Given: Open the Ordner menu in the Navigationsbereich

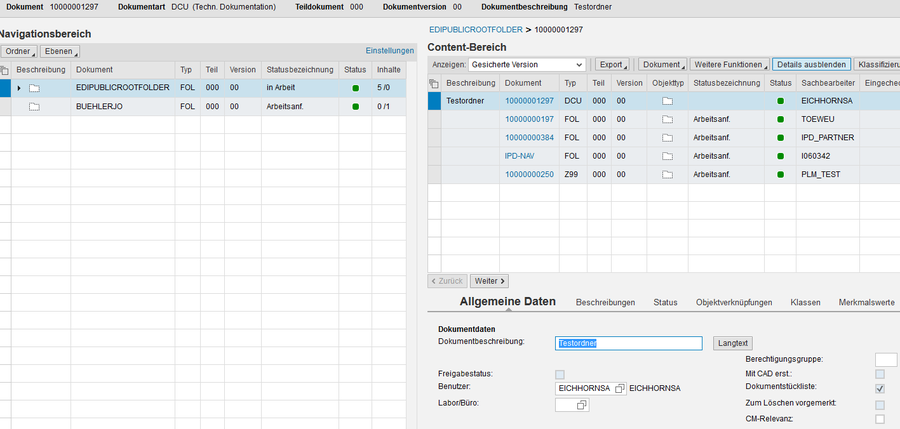Looking at the screenshot, I should (x=19, y=51).
